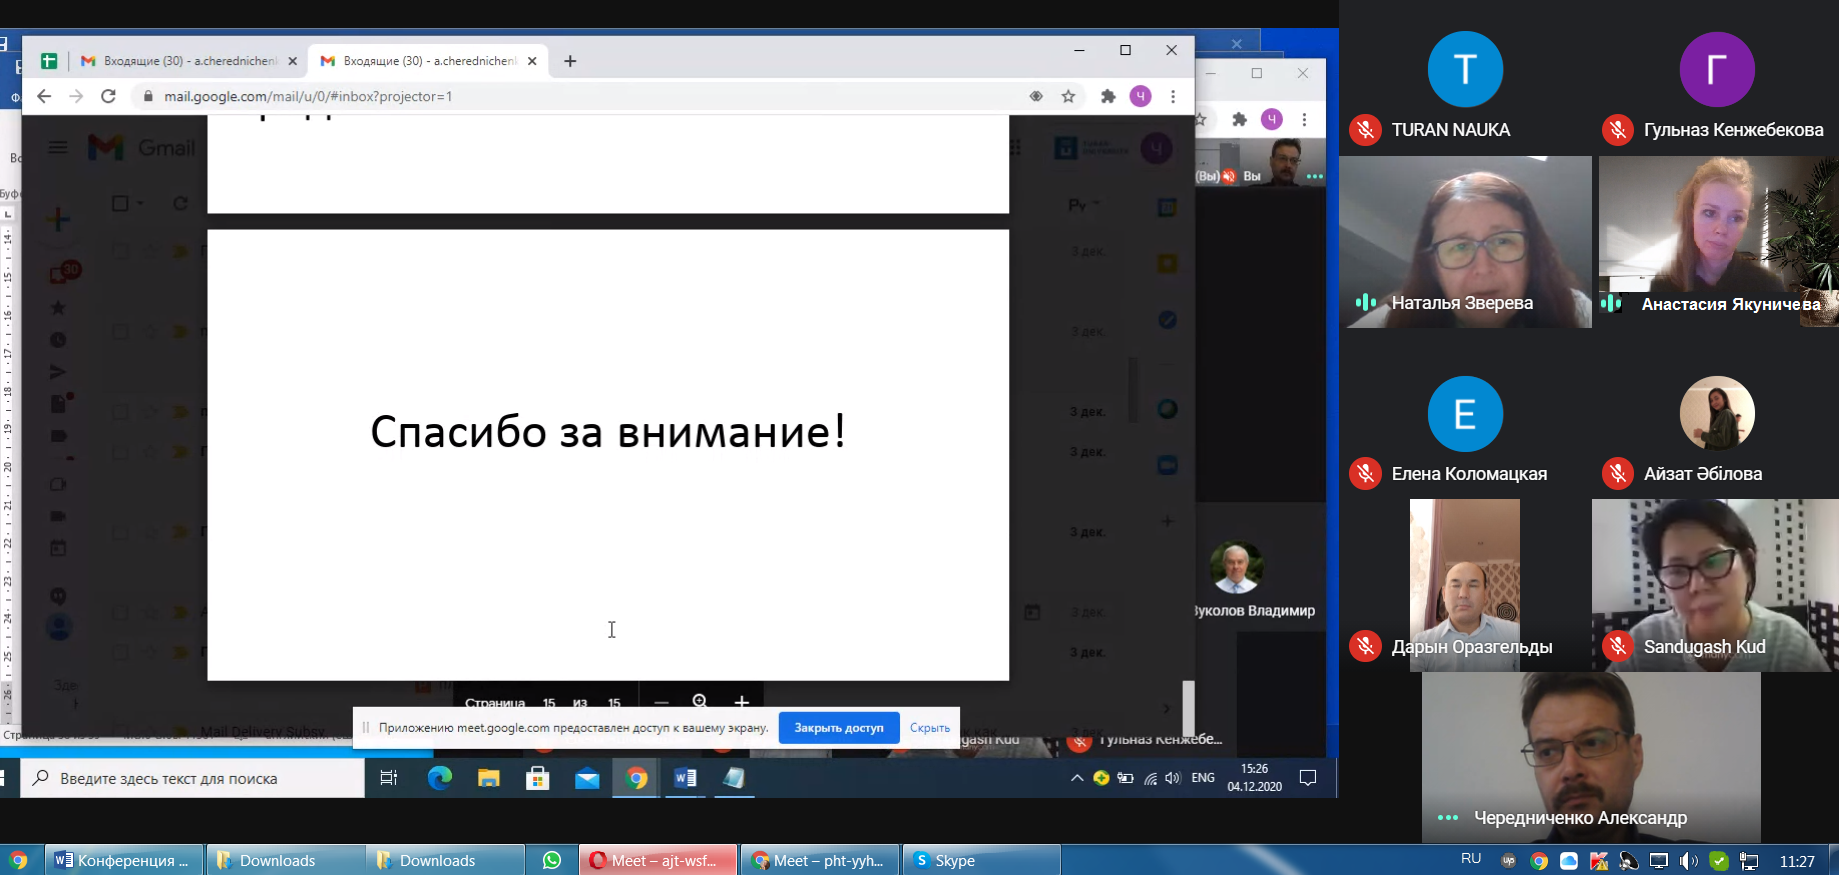Click the volume icon in shared tray
The height and width of the screenshot is (875, 1839).
coord(1172,778)
